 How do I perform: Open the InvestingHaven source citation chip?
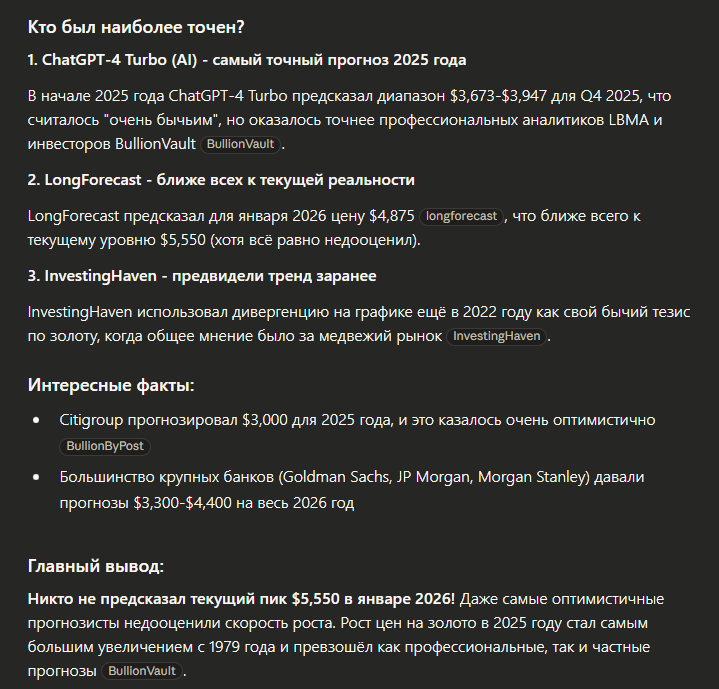[x=497, y=337]
